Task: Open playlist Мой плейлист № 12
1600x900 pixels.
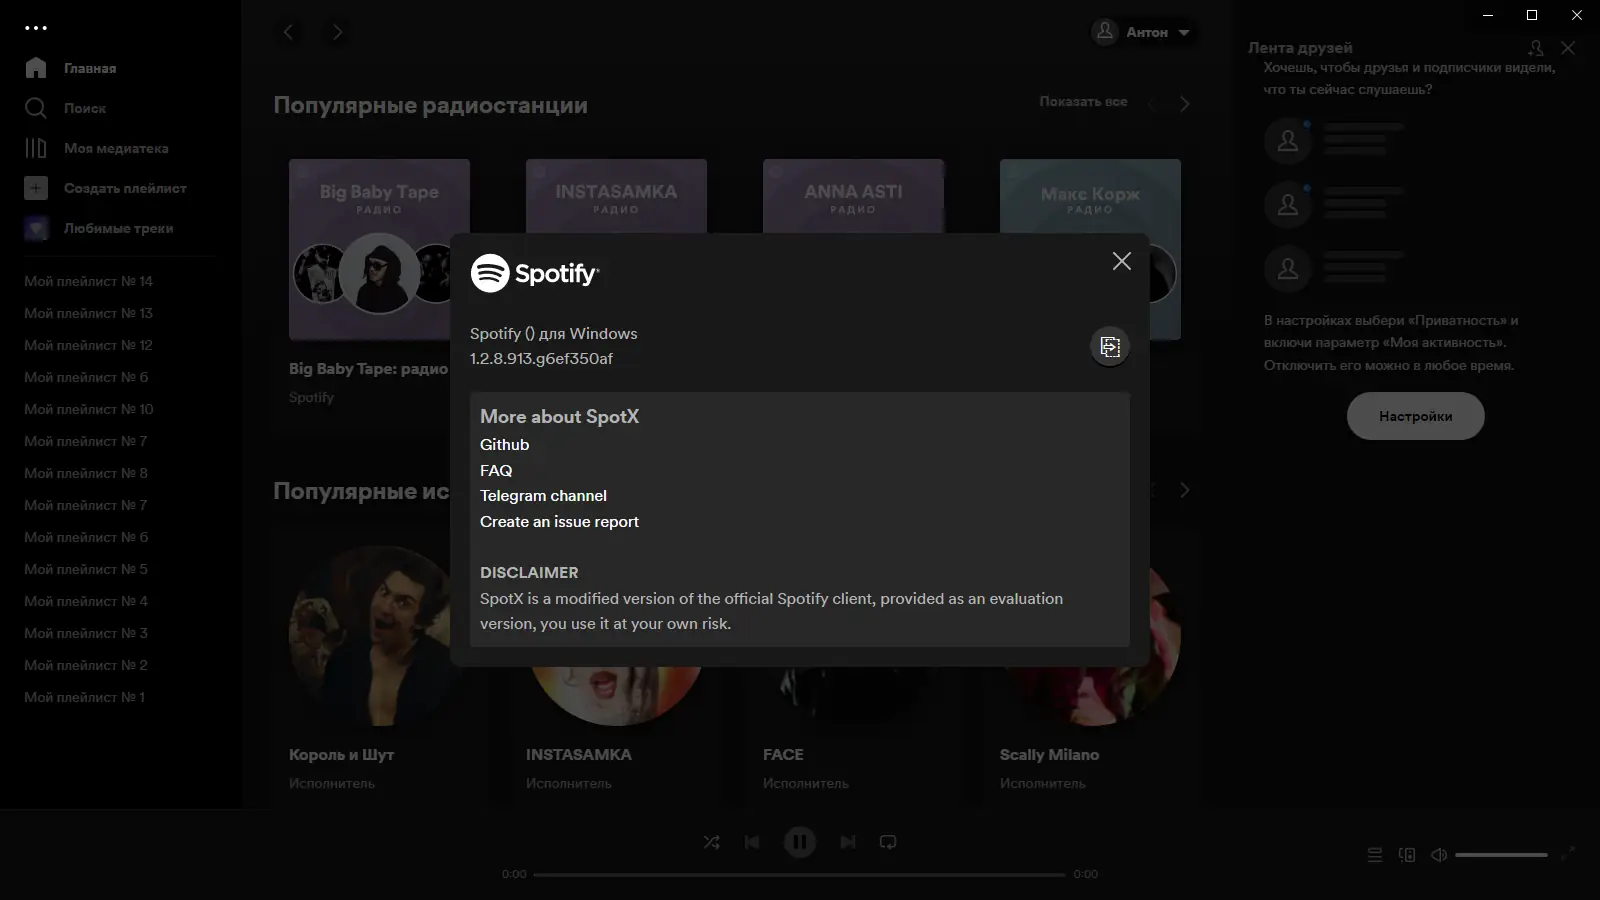Action: coord(88,345)
